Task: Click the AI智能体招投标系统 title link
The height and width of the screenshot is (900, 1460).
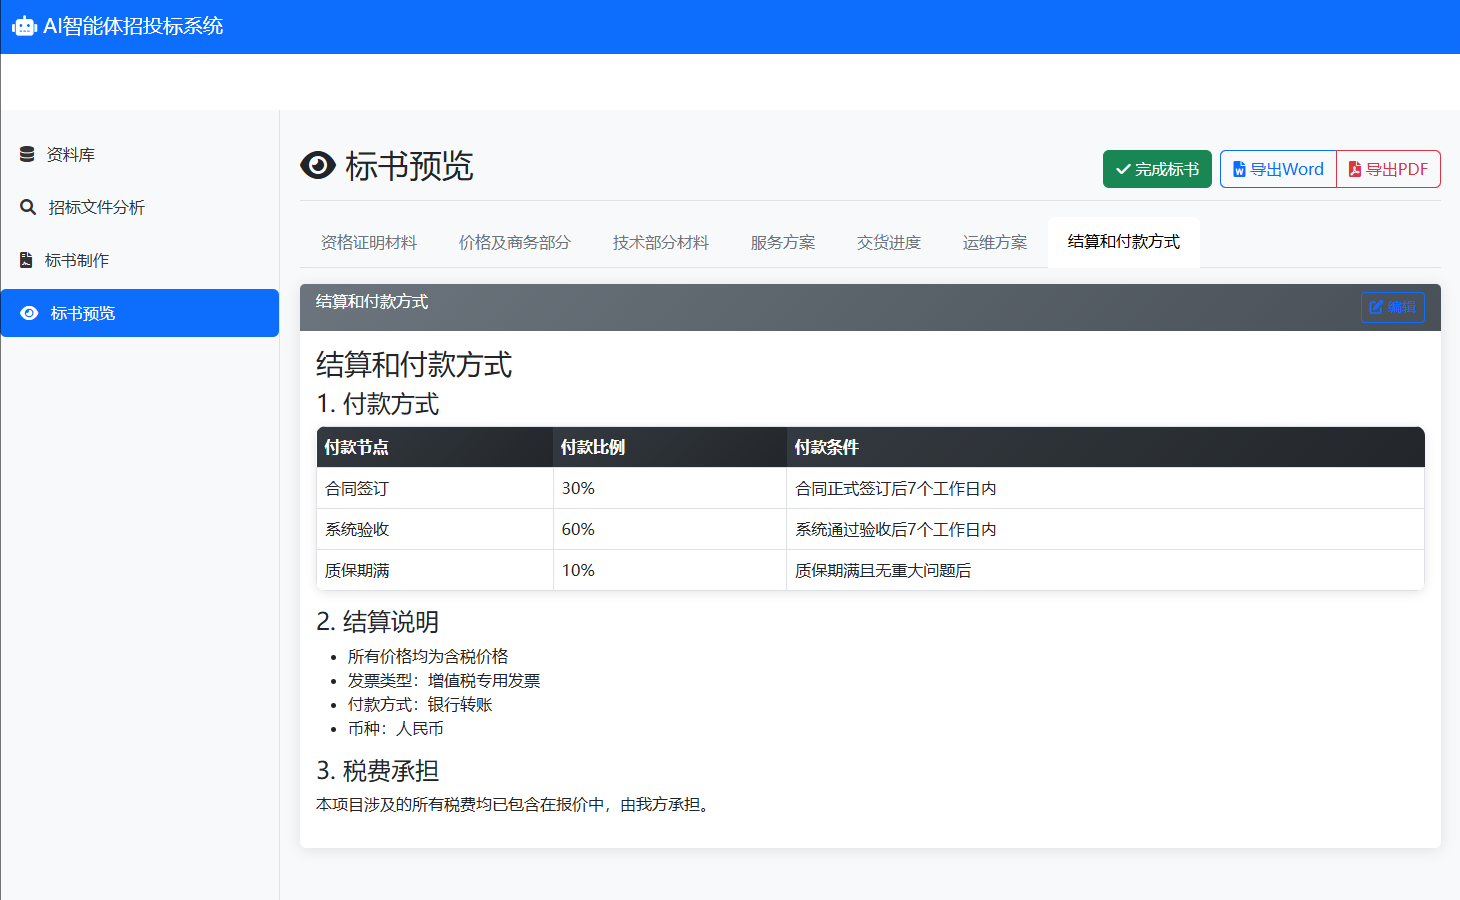Action: click(x=133, y=27)
